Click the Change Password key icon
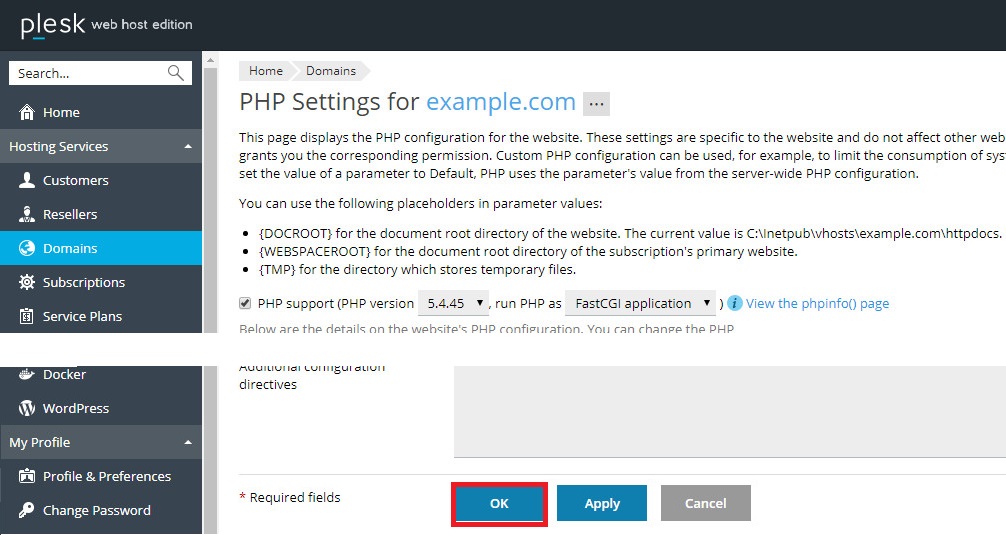 click(27, 510)
